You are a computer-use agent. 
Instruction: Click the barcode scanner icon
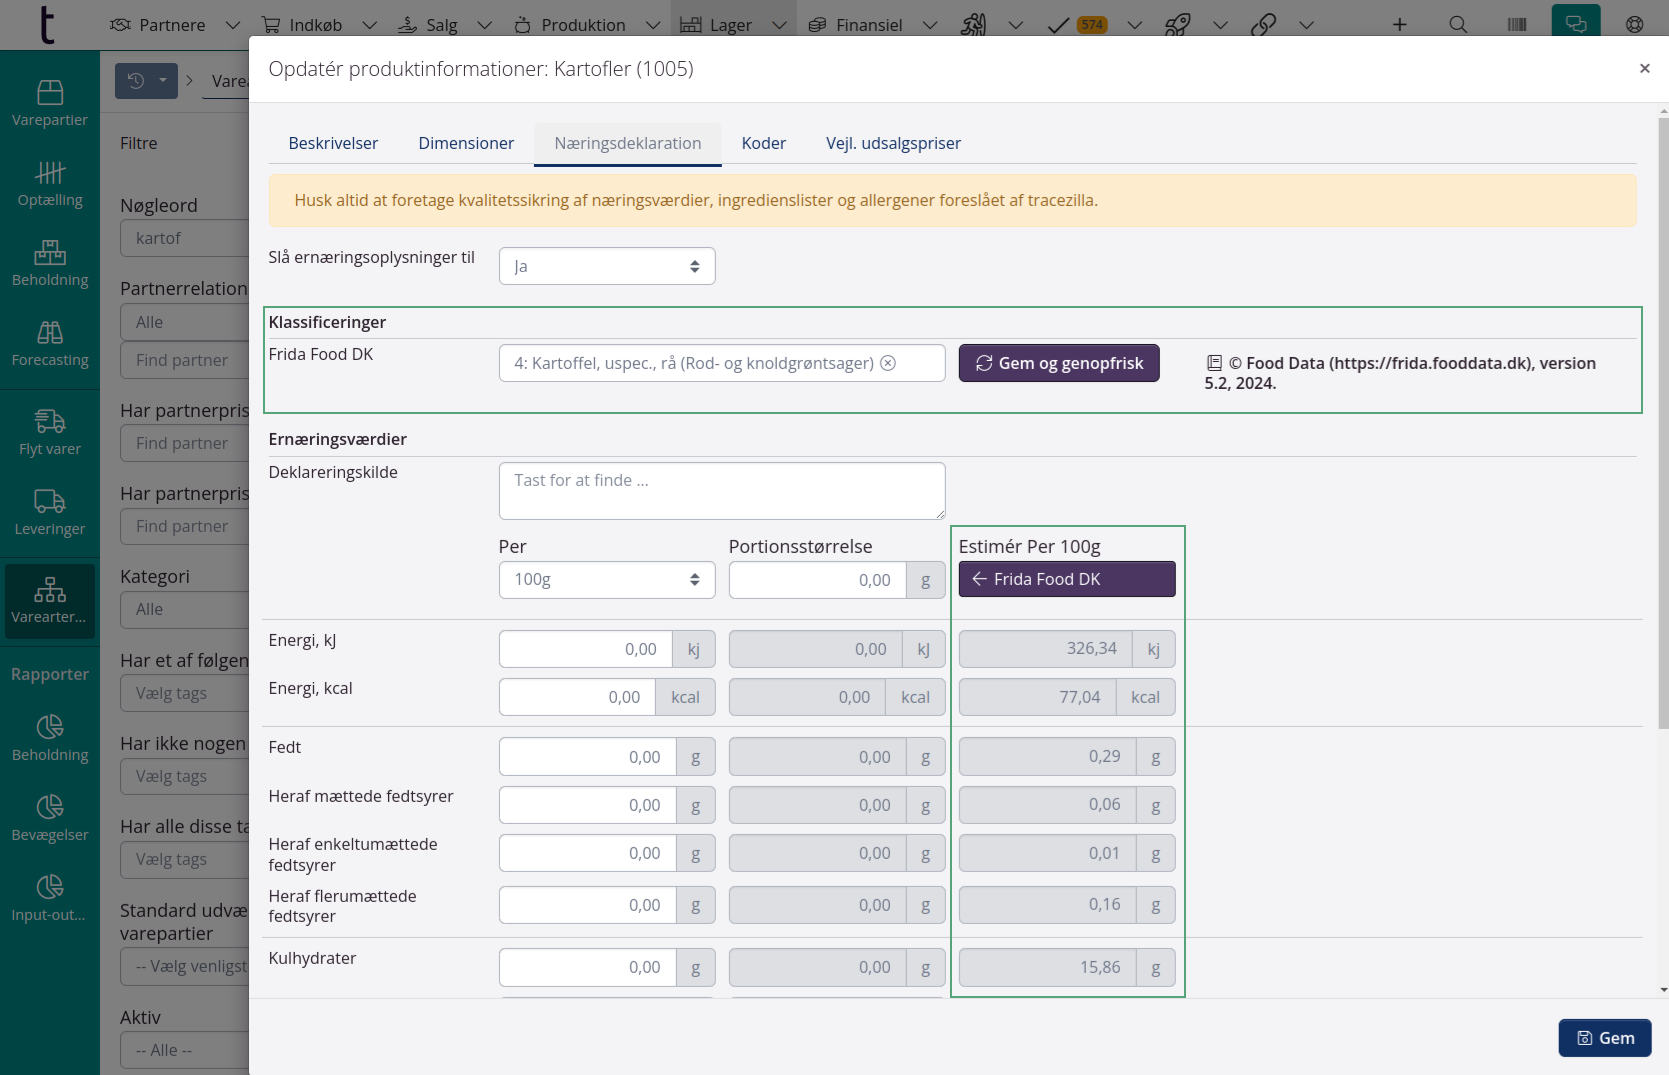1517,25
